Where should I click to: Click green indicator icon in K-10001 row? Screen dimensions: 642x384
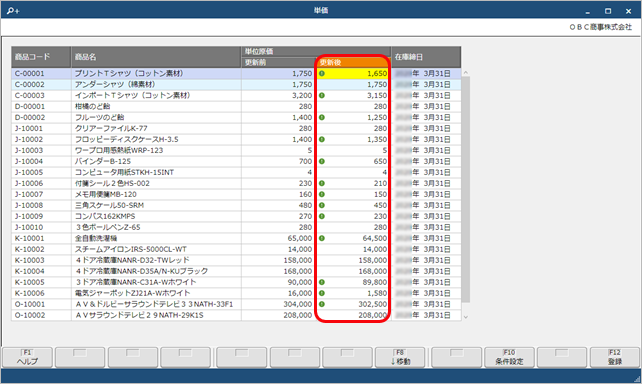322,238
